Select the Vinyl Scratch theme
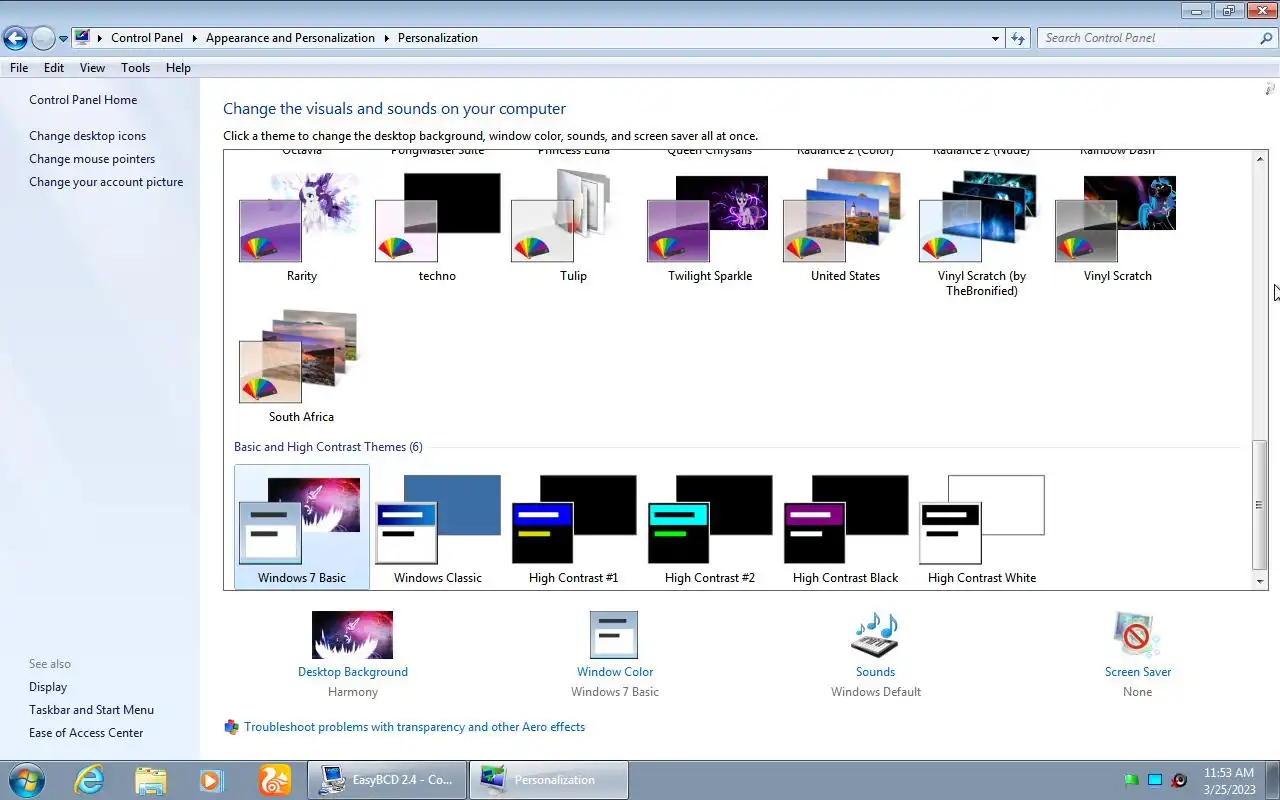The image size is (1280, 800). click(x=1117, y=227)
